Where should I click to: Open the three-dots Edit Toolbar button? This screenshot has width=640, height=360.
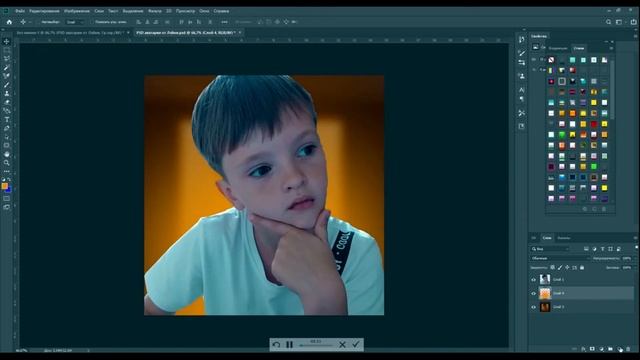coord(7,171)
